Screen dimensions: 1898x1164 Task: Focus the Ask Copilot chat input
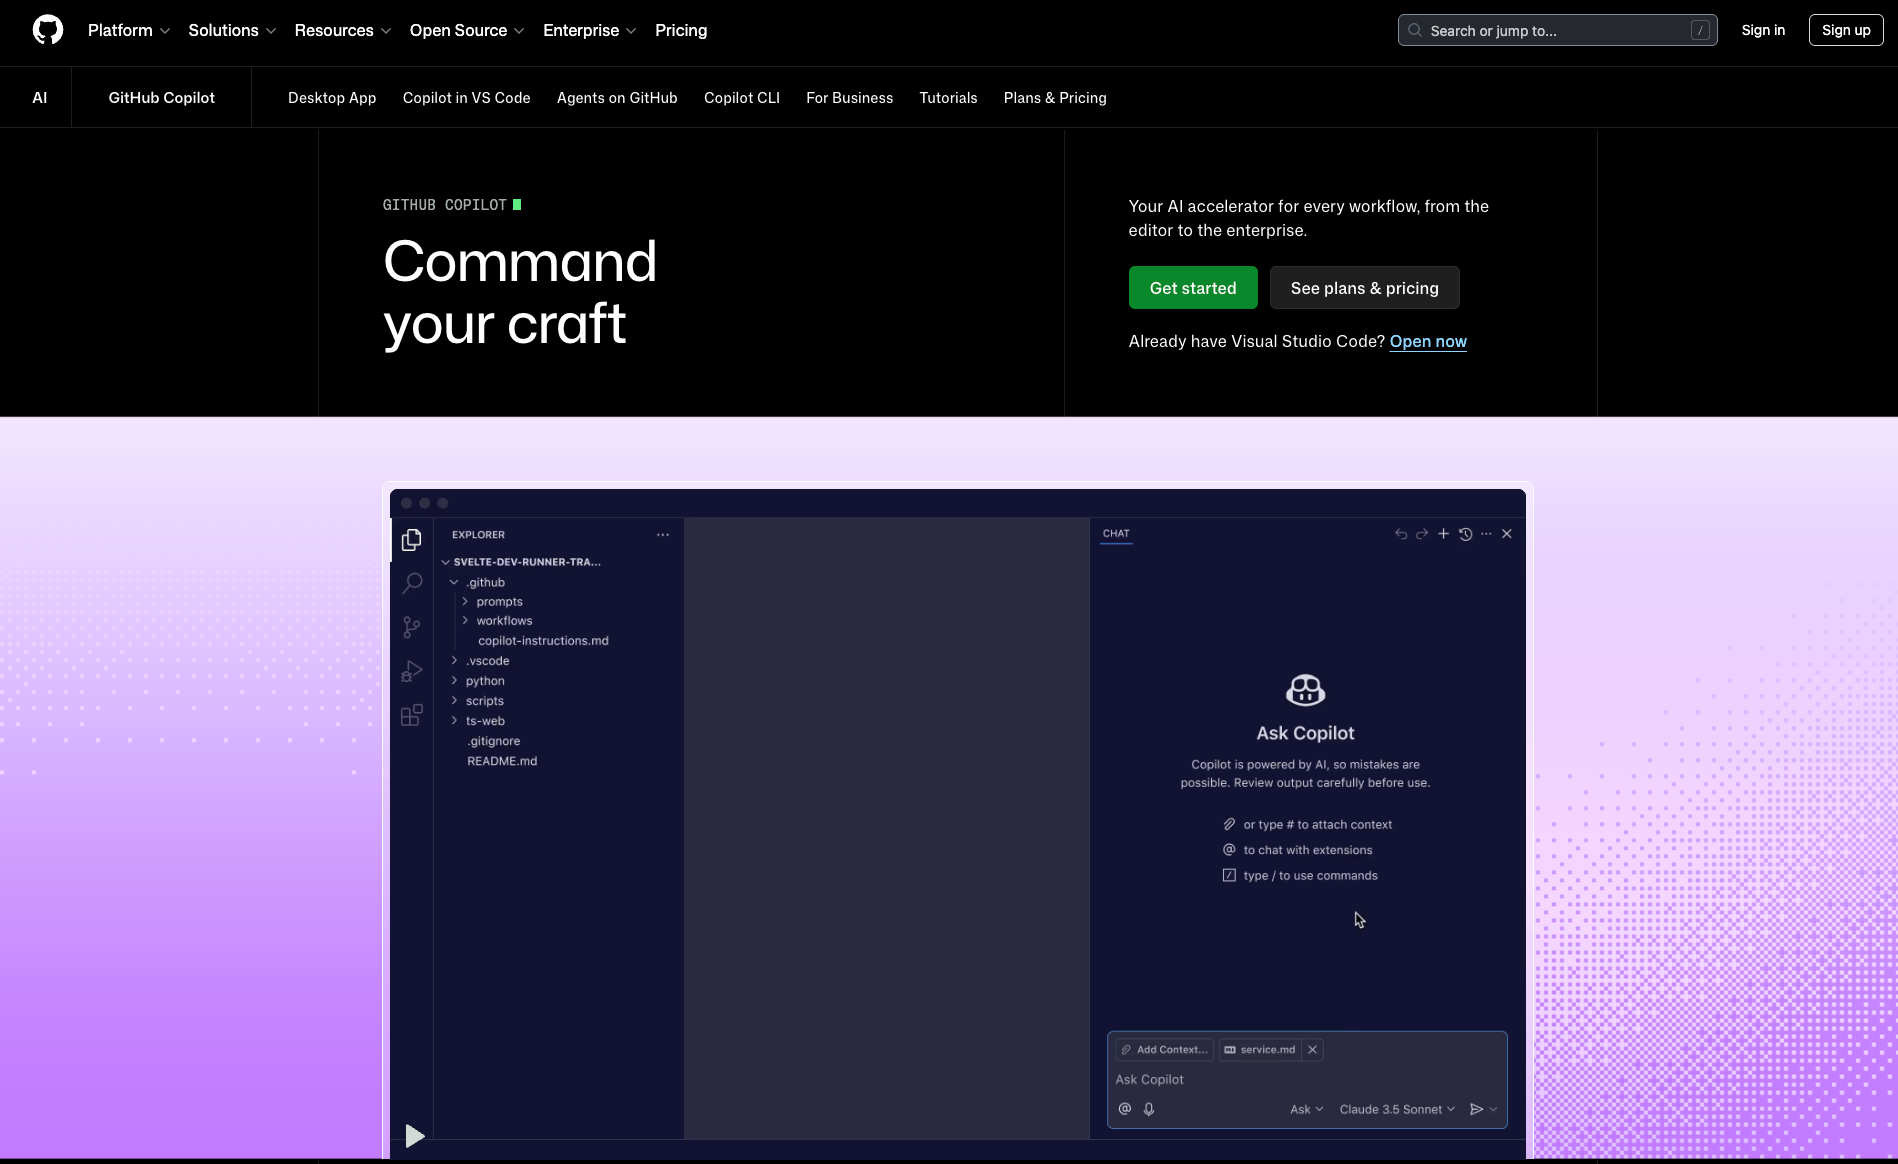[x=1307, y=1080]
